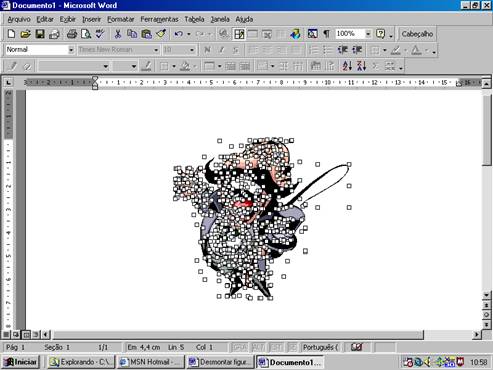Click the Iniciar start button
Image resolution: width=493 pixels, height=370 pixels.
click(x=21, y=362)
